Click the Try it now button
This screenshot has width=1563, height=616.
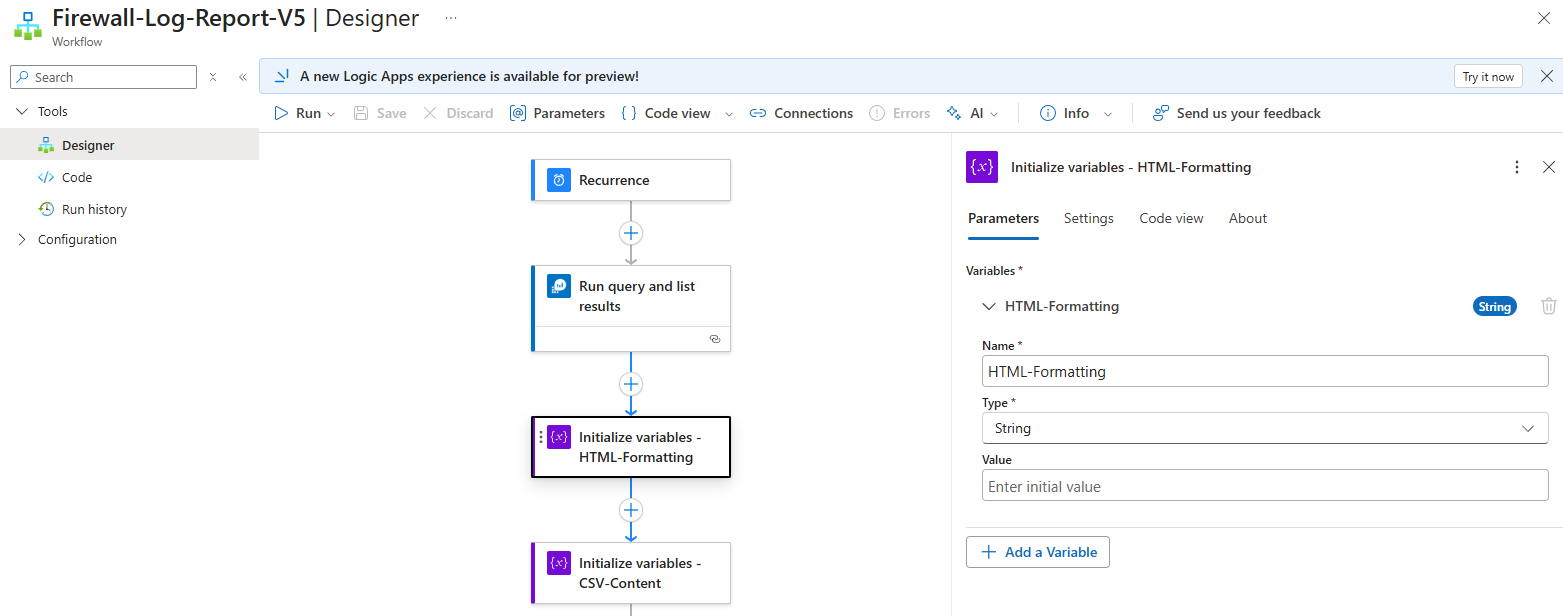(1487, 76)
